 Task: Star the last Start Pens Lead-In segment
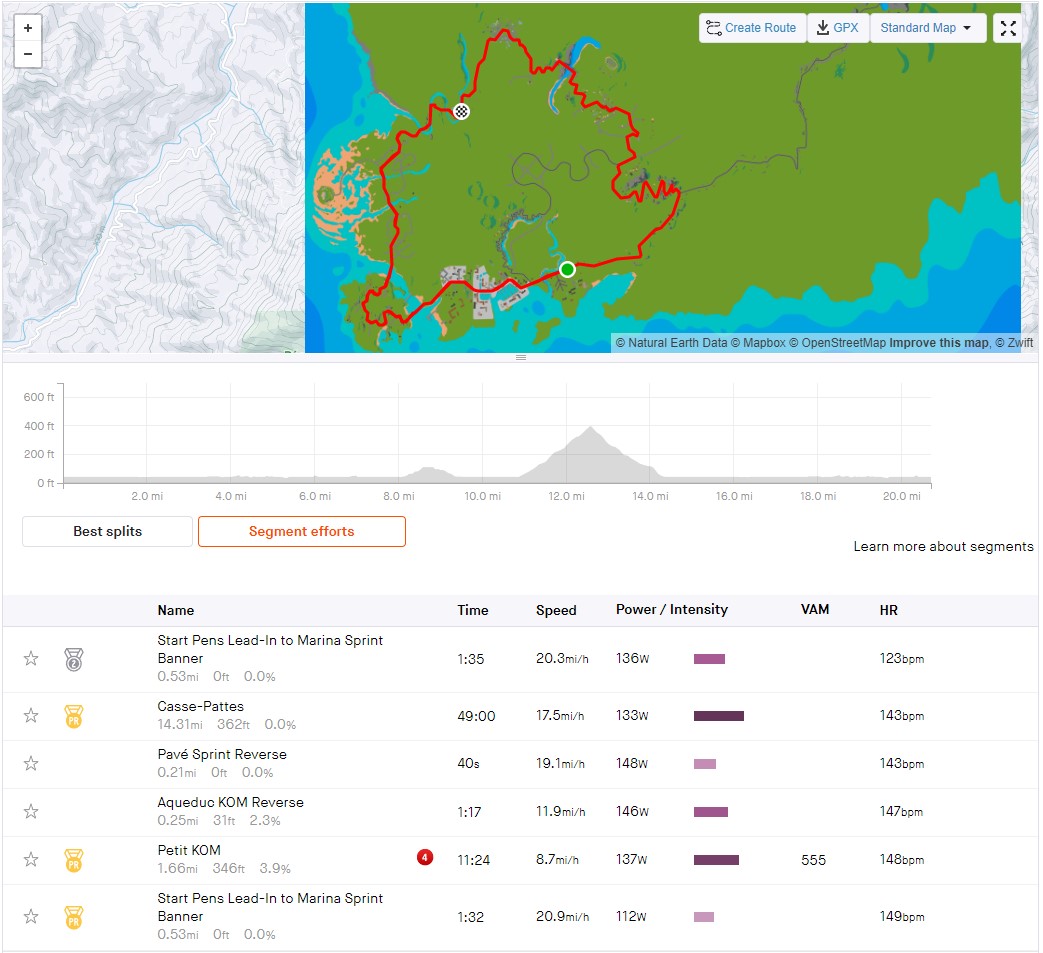[31, 916]
